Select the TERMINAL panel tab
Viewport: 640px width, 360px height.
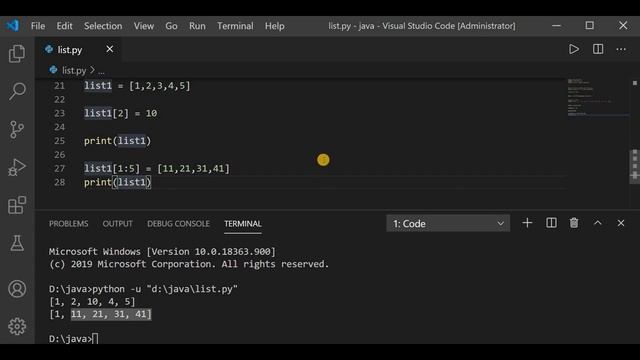pos(243,224)
